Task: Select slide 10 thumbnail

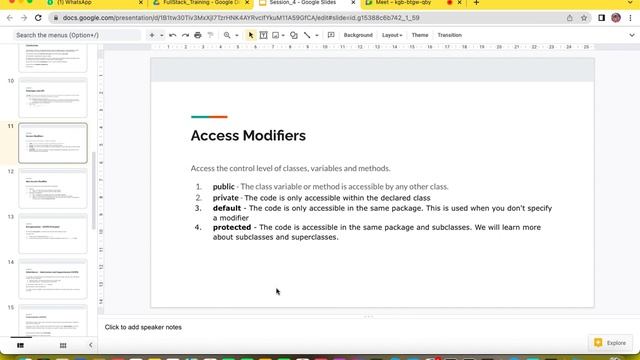Action: point(53,98)
